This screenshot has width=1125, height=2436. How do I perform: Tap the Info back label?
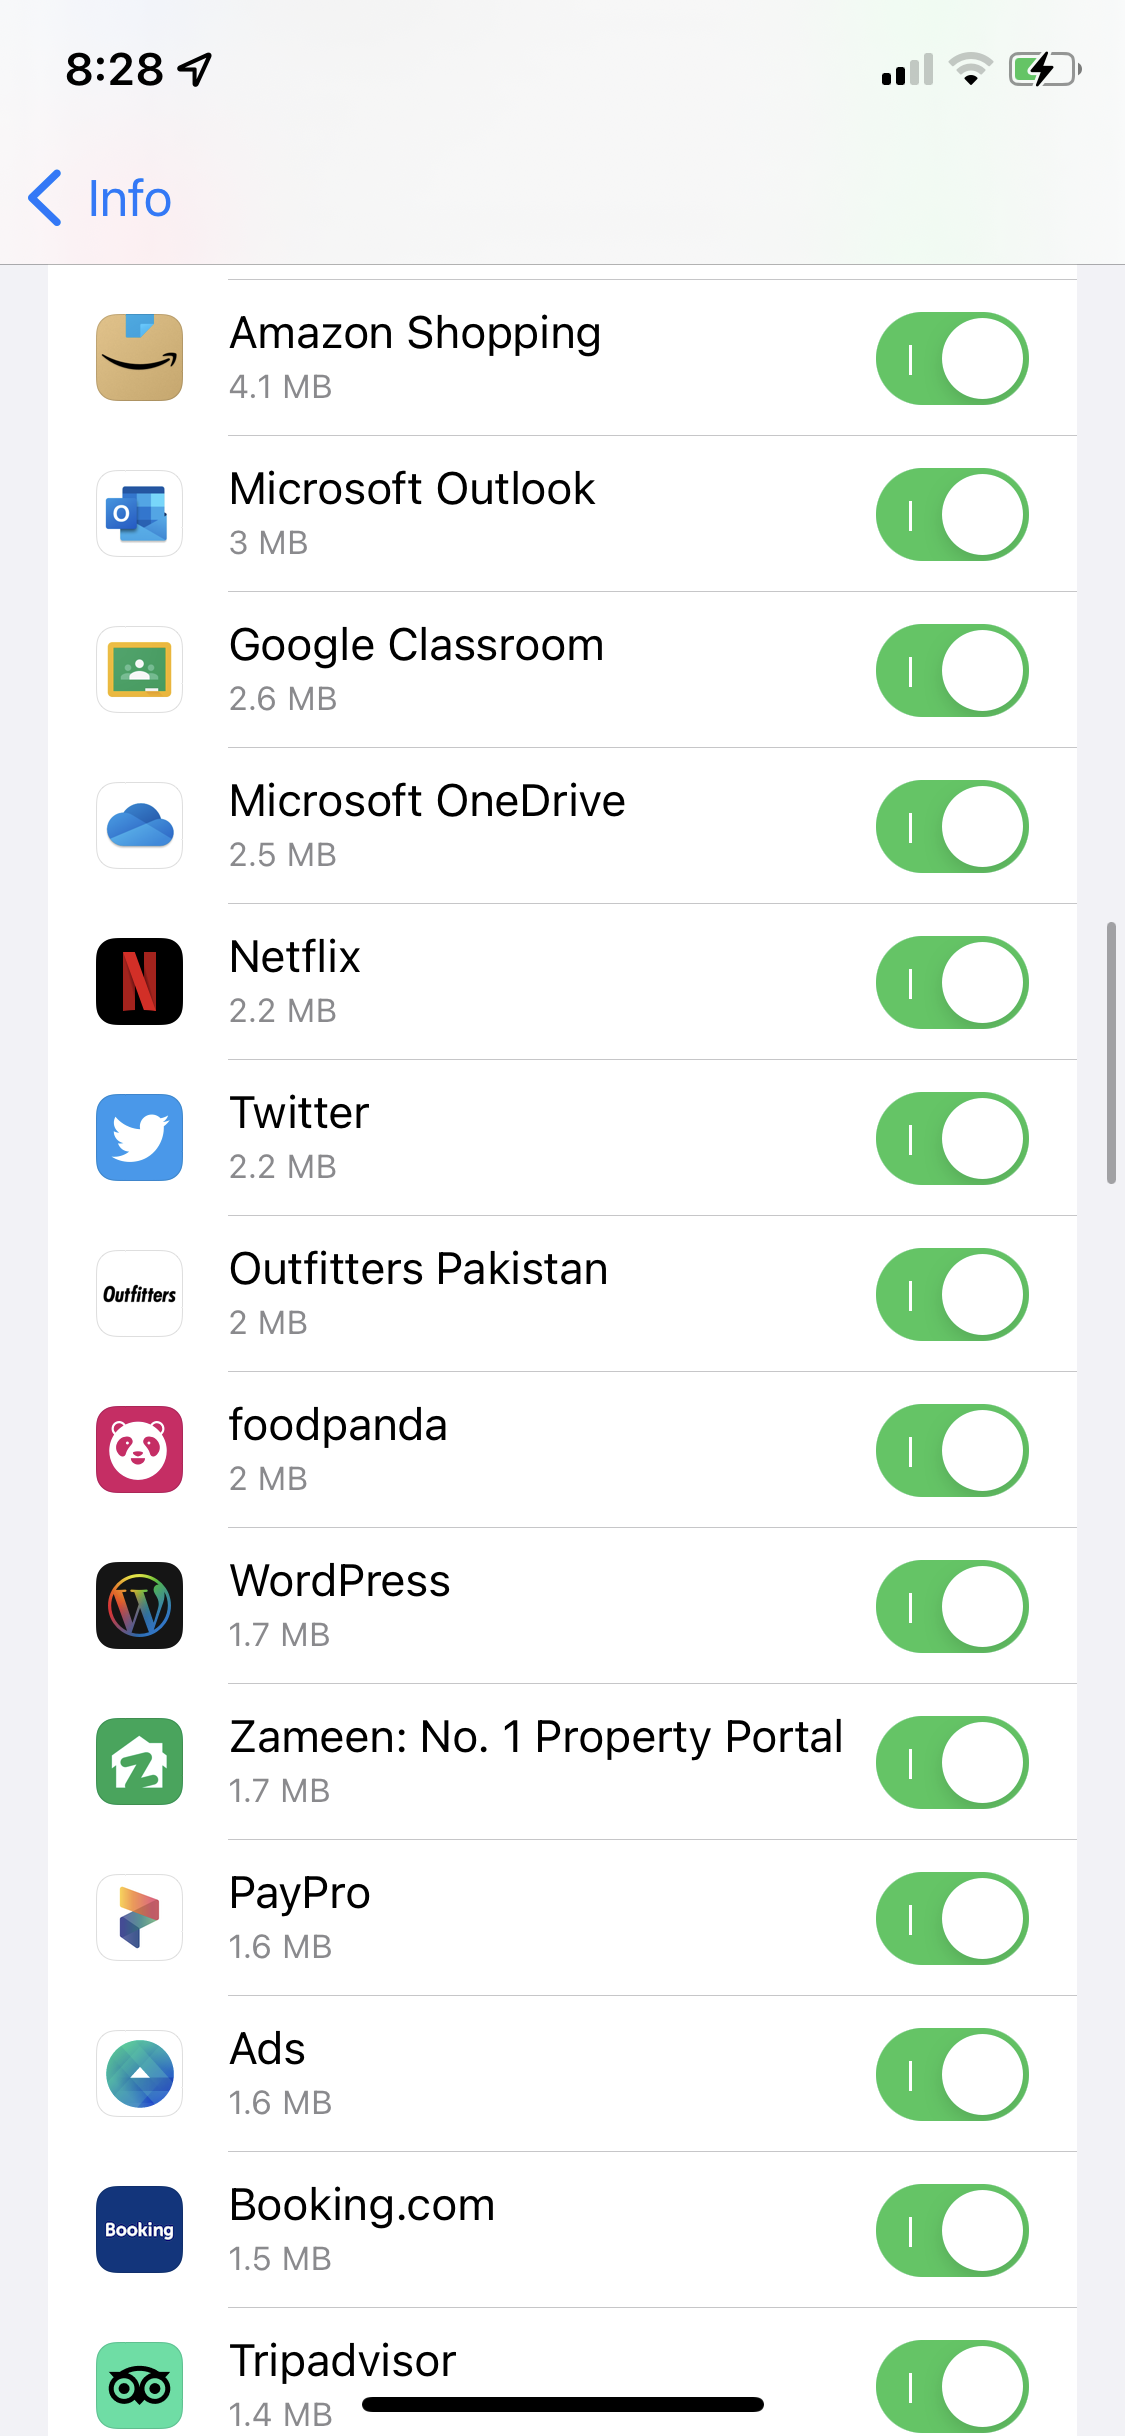[x=129, y=199]
